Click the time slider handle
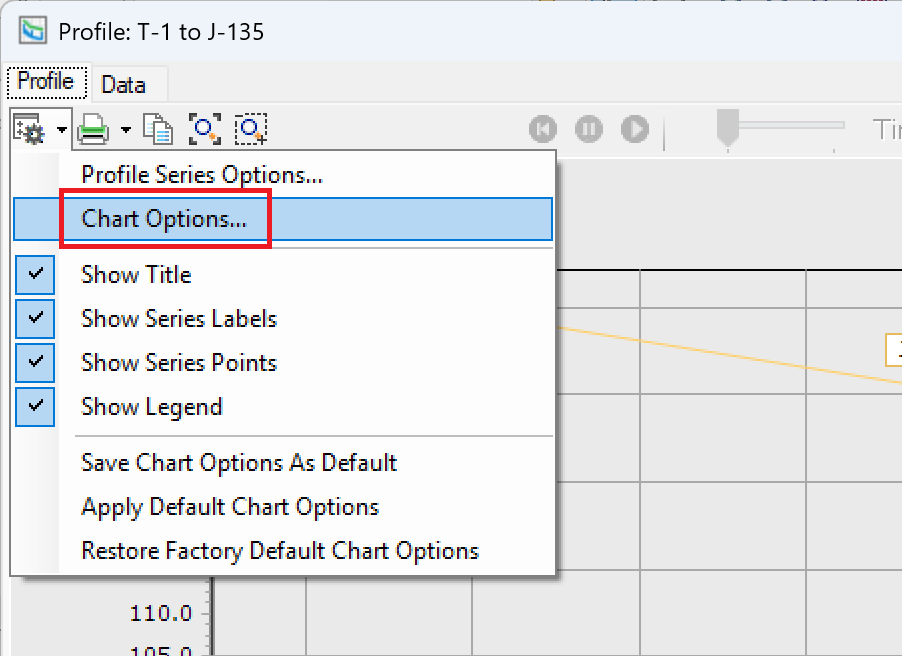This screenshot has height=656, width=902. tap(727, 126)
